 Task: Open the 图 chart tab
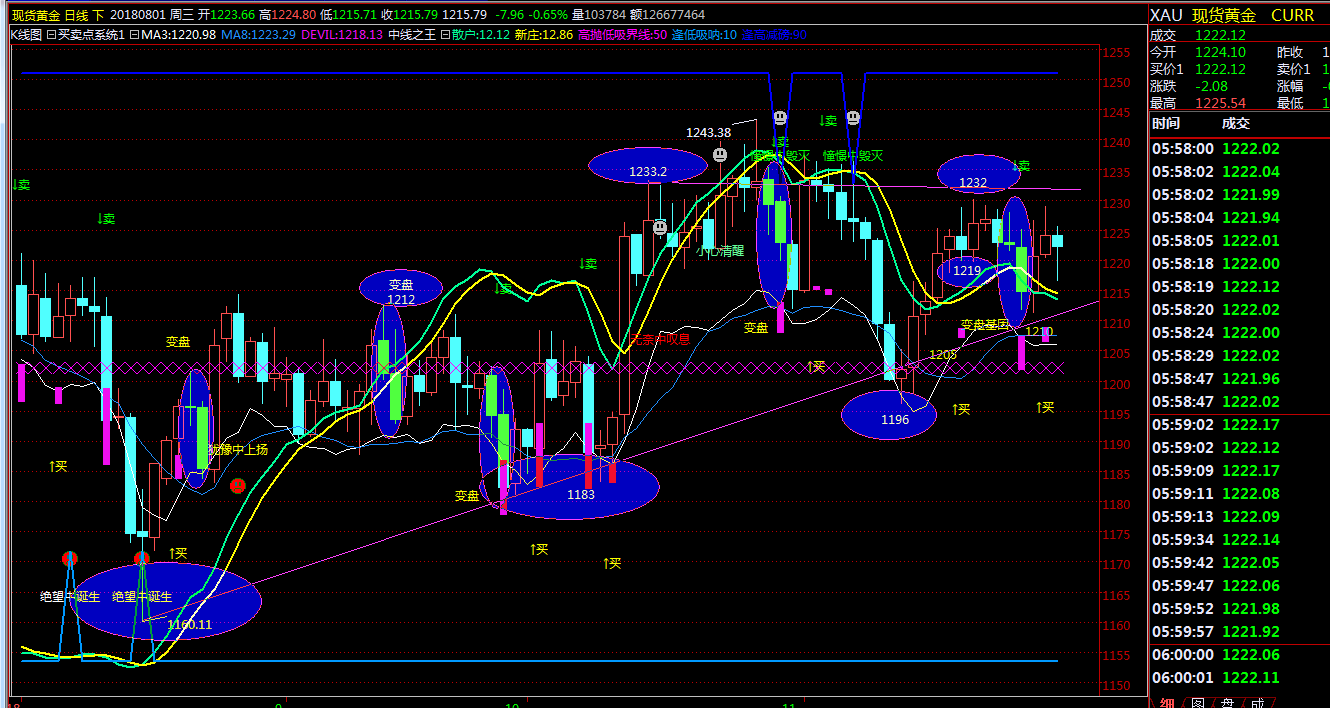(1197, 703)
